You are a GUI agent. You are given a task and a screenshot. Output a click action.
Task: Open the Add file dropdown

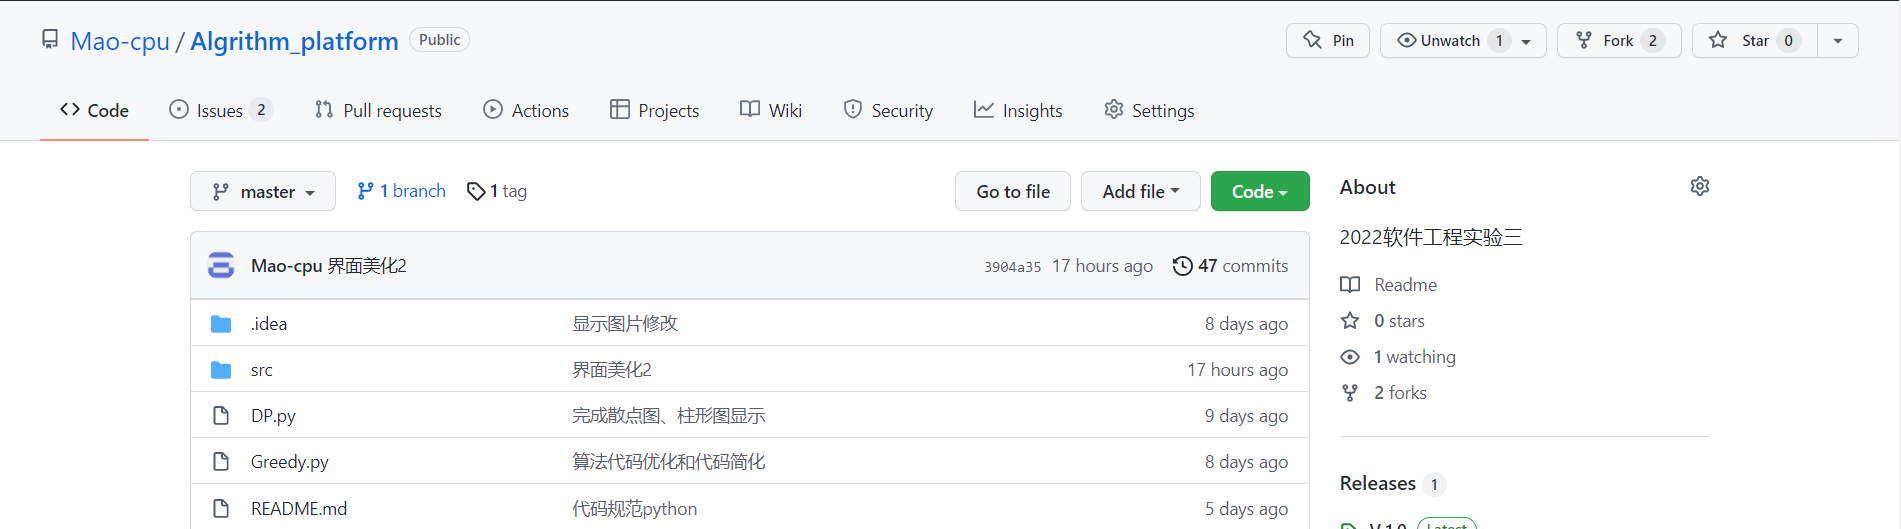[1140, 192]
